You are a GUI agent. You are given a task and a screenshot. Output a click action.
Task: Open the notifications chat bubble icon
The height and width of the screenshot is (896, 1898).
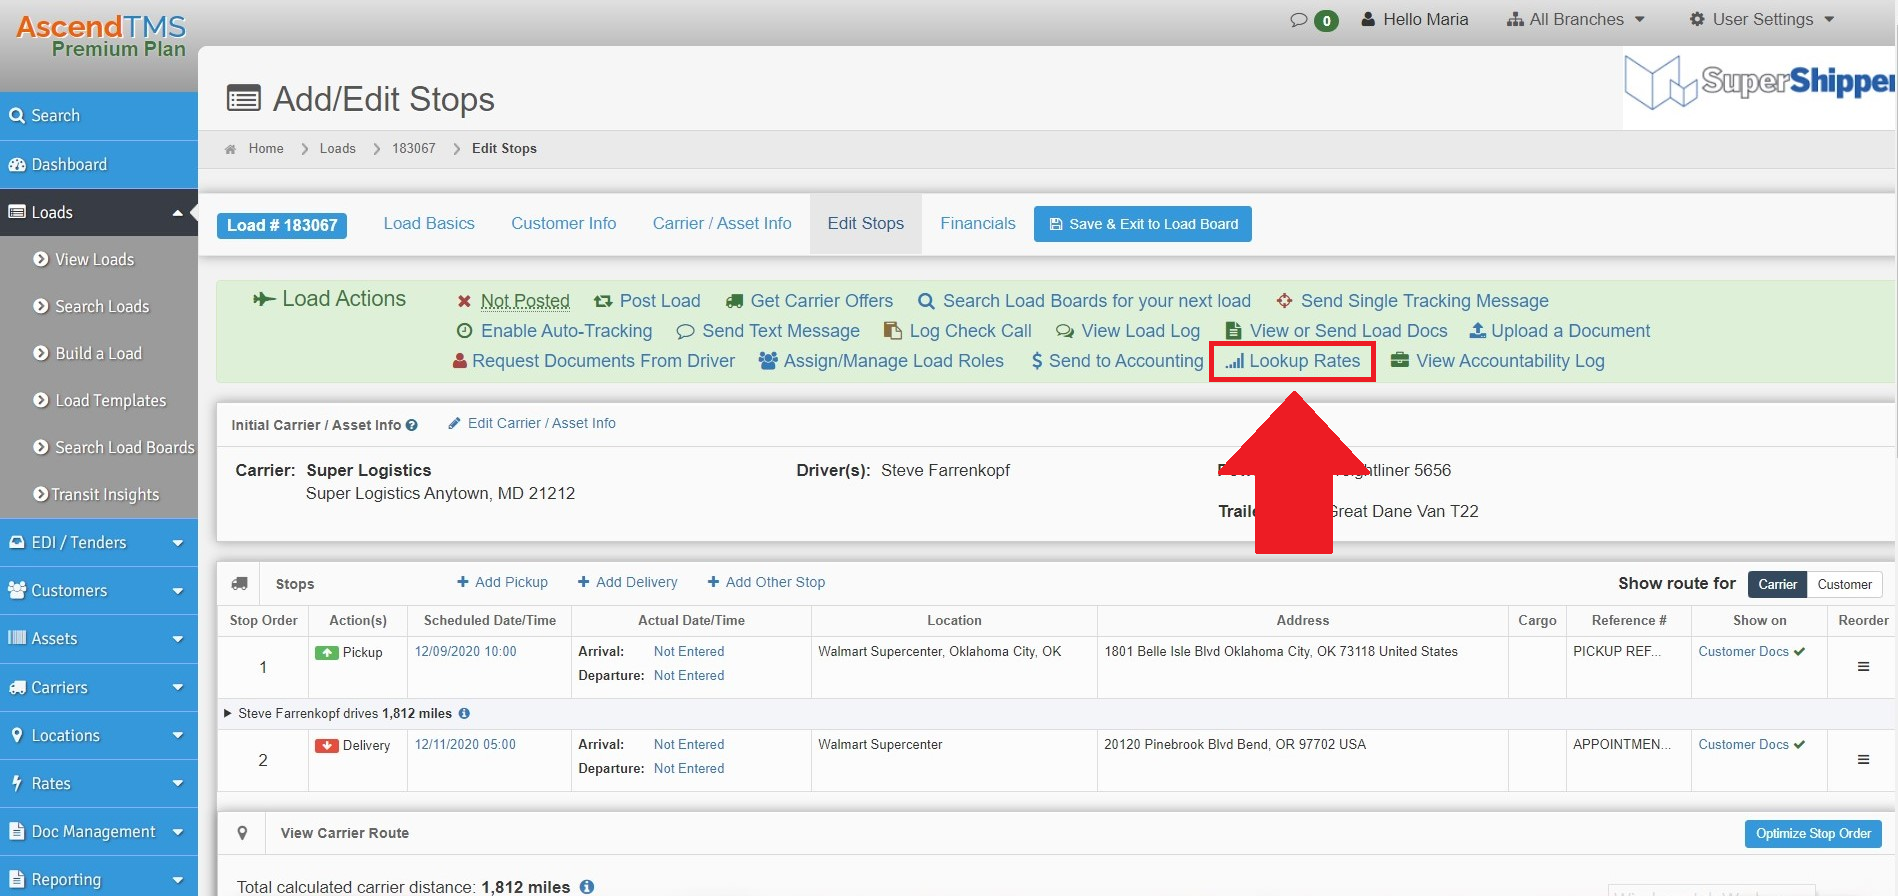[x=1299, y=20]
